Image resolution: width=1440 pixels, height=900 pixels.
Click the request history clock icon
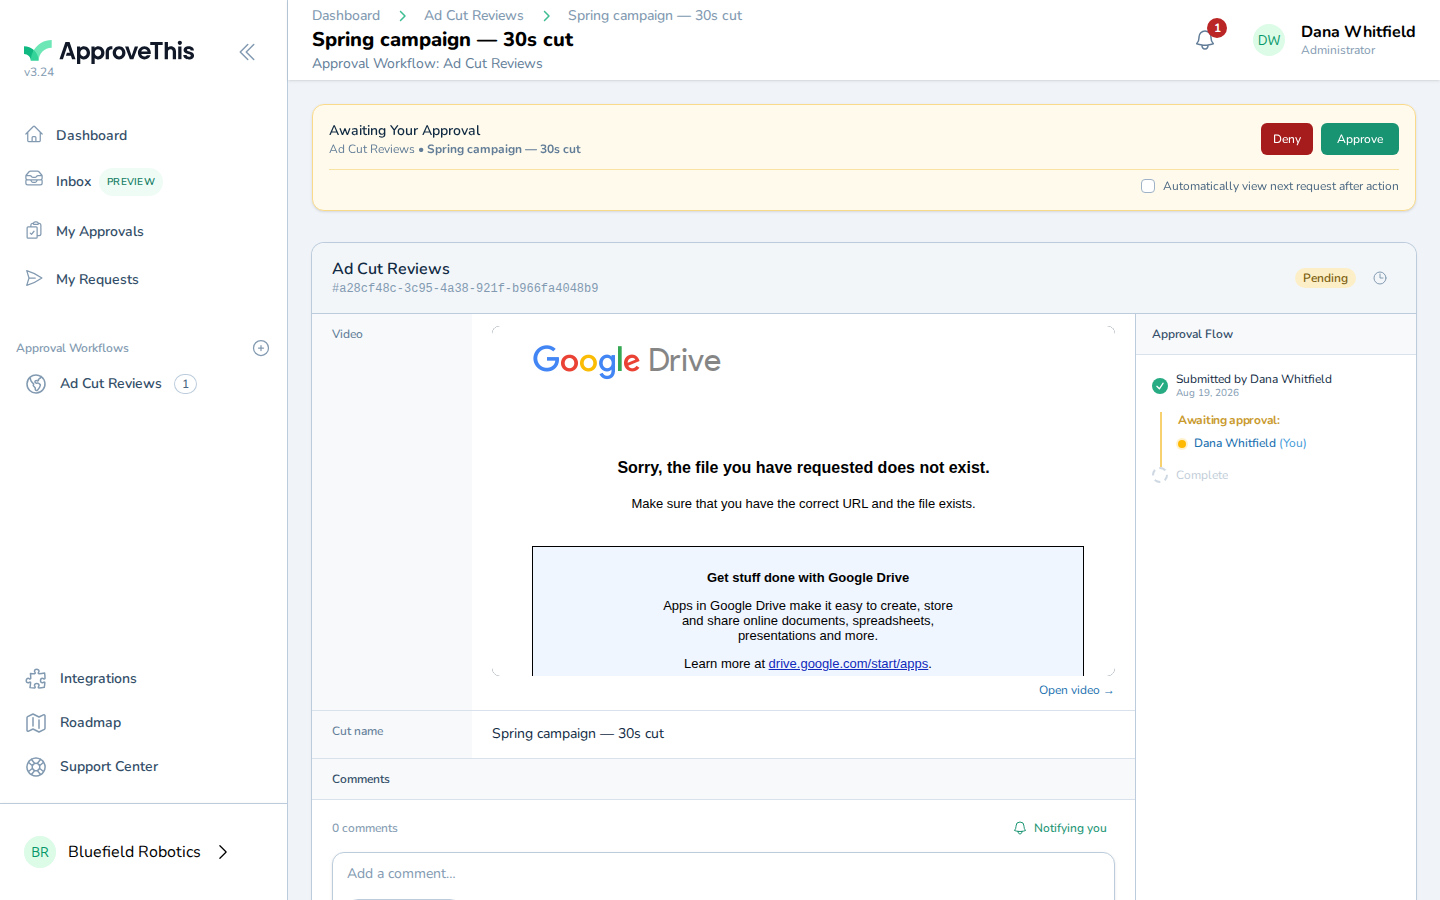click(1380, 278)
